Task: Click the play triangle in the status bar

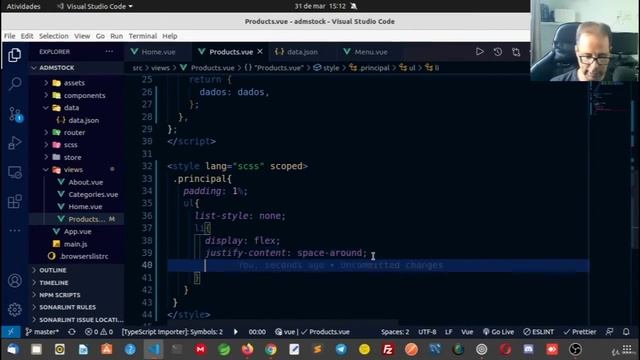Action: pos(236,332)
